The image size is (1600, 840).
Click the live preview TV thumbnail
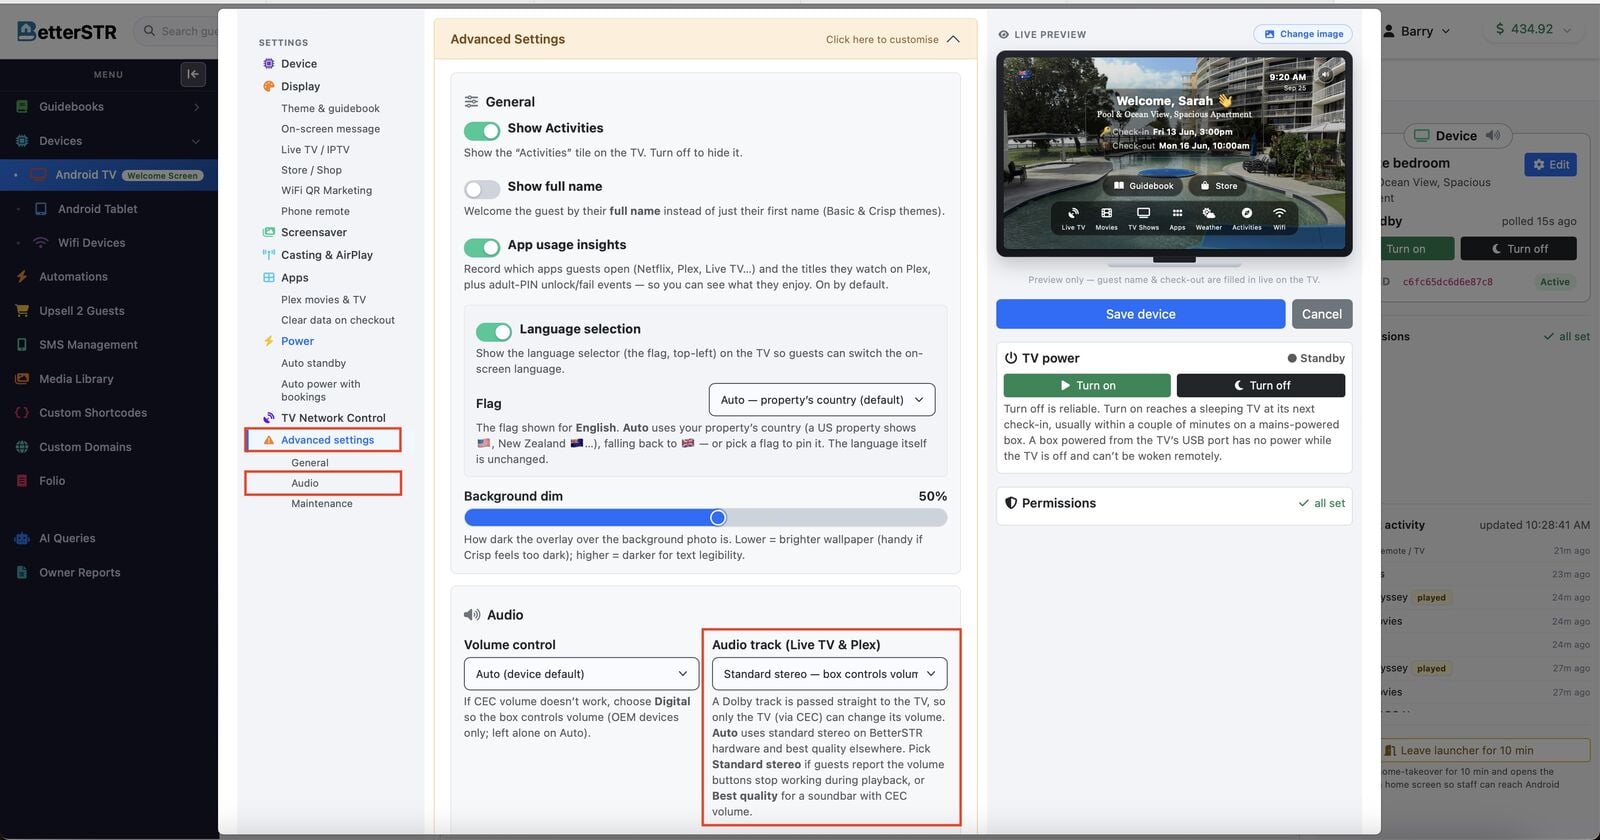1174,153
